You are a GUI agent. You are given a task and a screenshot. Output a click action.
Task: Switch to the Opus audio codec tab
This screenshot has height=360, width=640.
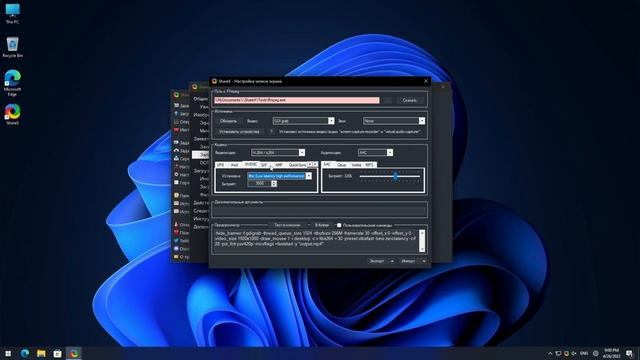point(341,164)
